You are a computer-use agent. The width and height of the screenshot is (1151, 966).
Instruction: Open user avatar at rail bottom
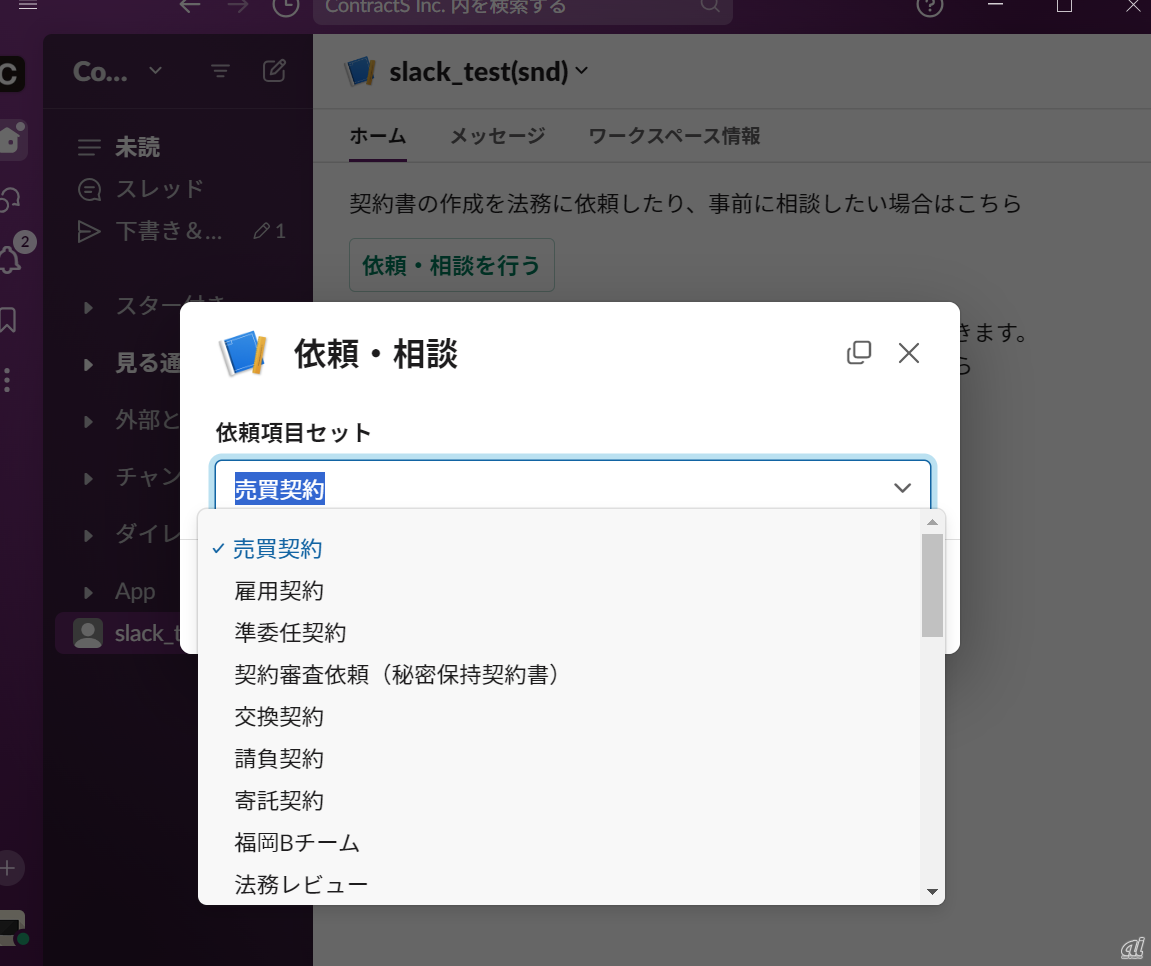point(12,929)
